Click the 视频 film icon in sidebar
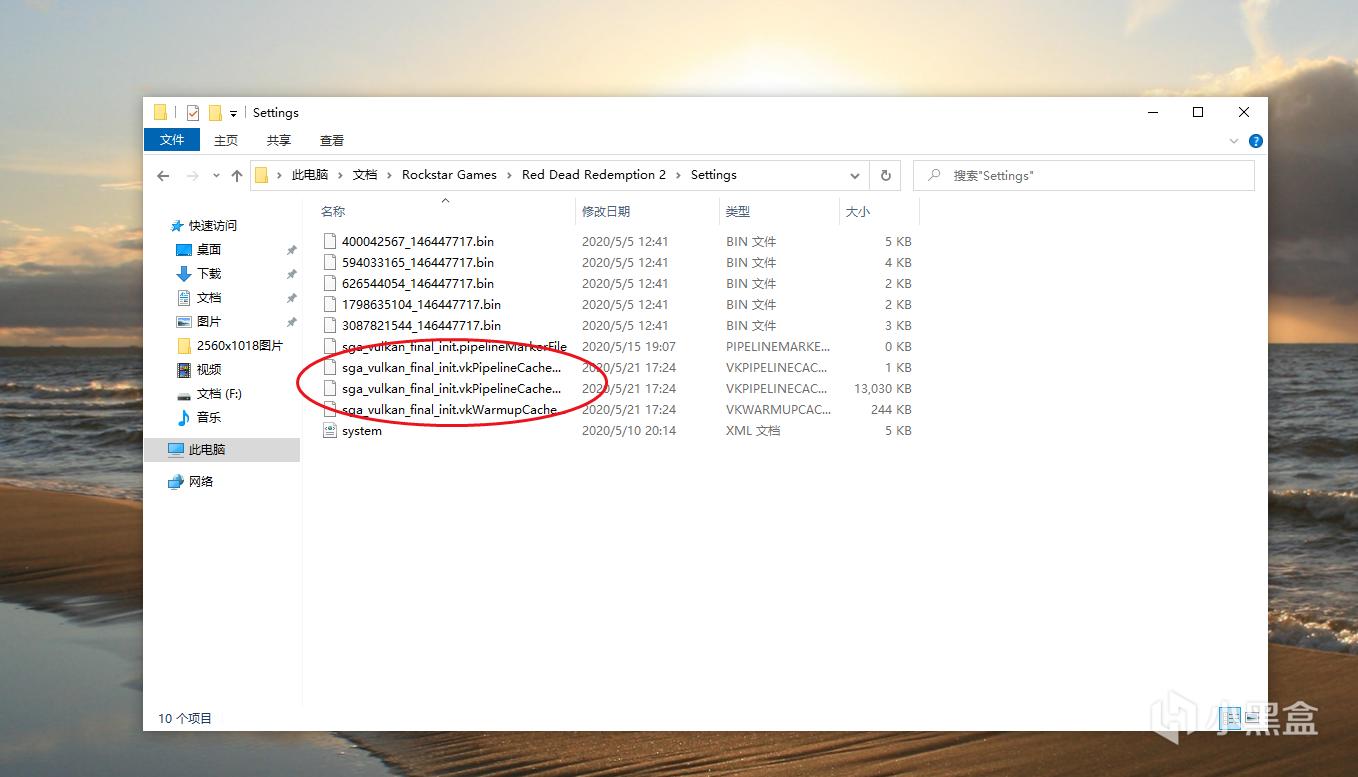The width and height of the screenshot is (1358, 777). tap(184, 370)
